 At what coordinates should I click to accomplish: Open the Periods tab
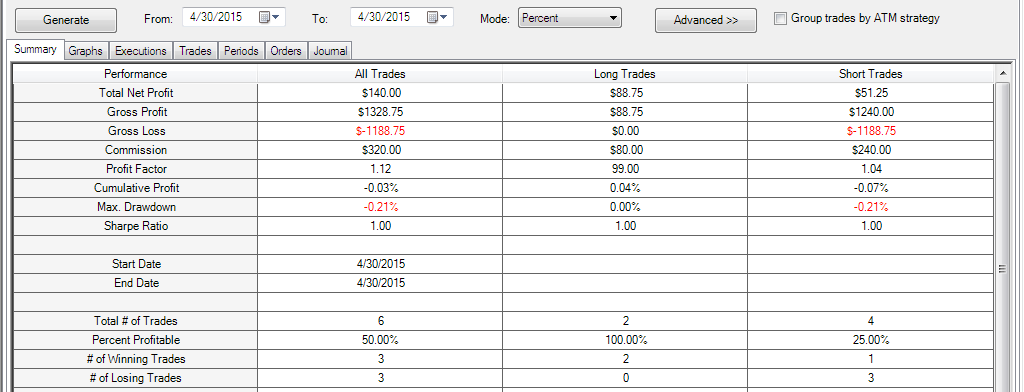point(242,51)
